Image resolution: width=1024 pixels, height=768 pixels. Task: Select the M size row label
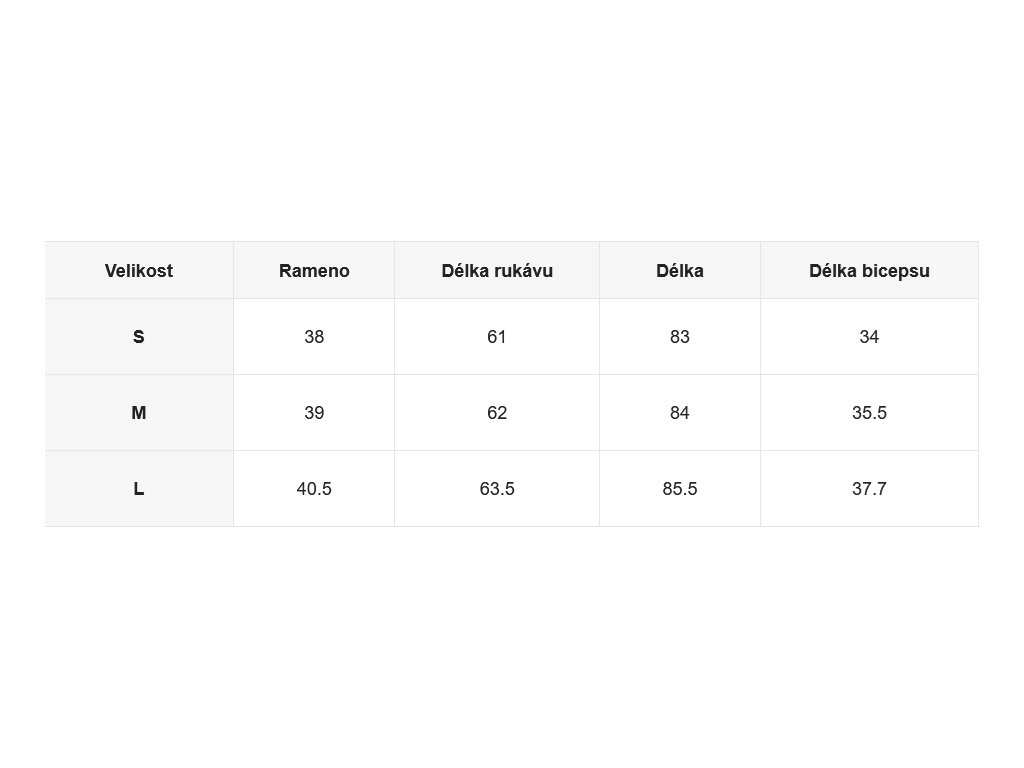(x=138, y=413)
